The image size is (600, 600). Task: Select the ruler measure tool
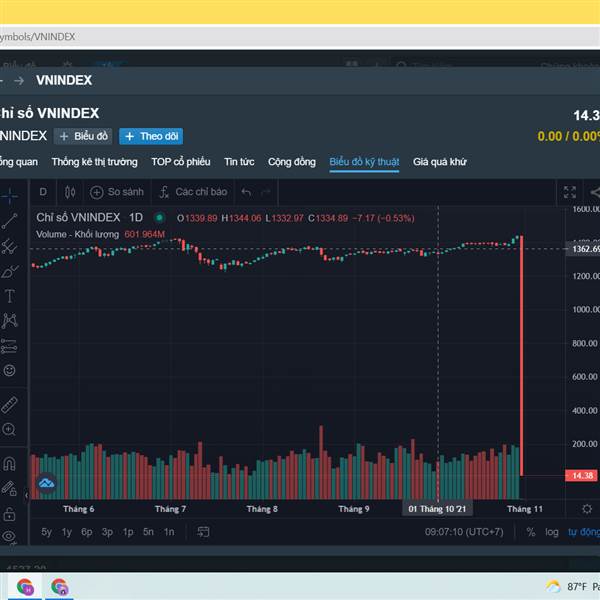(x=9, y=405)
